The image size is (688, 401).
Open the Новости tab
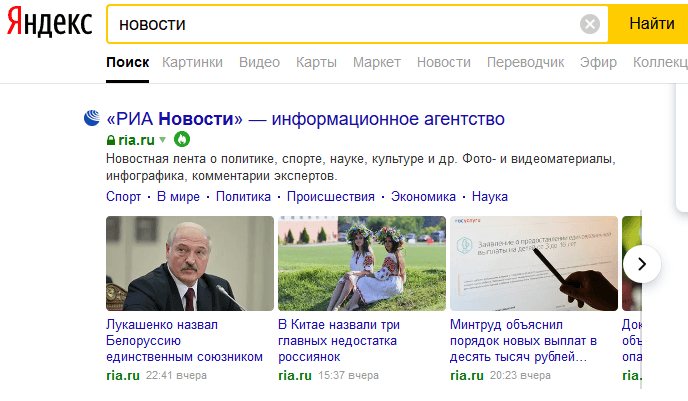click(x=444, y=62)
